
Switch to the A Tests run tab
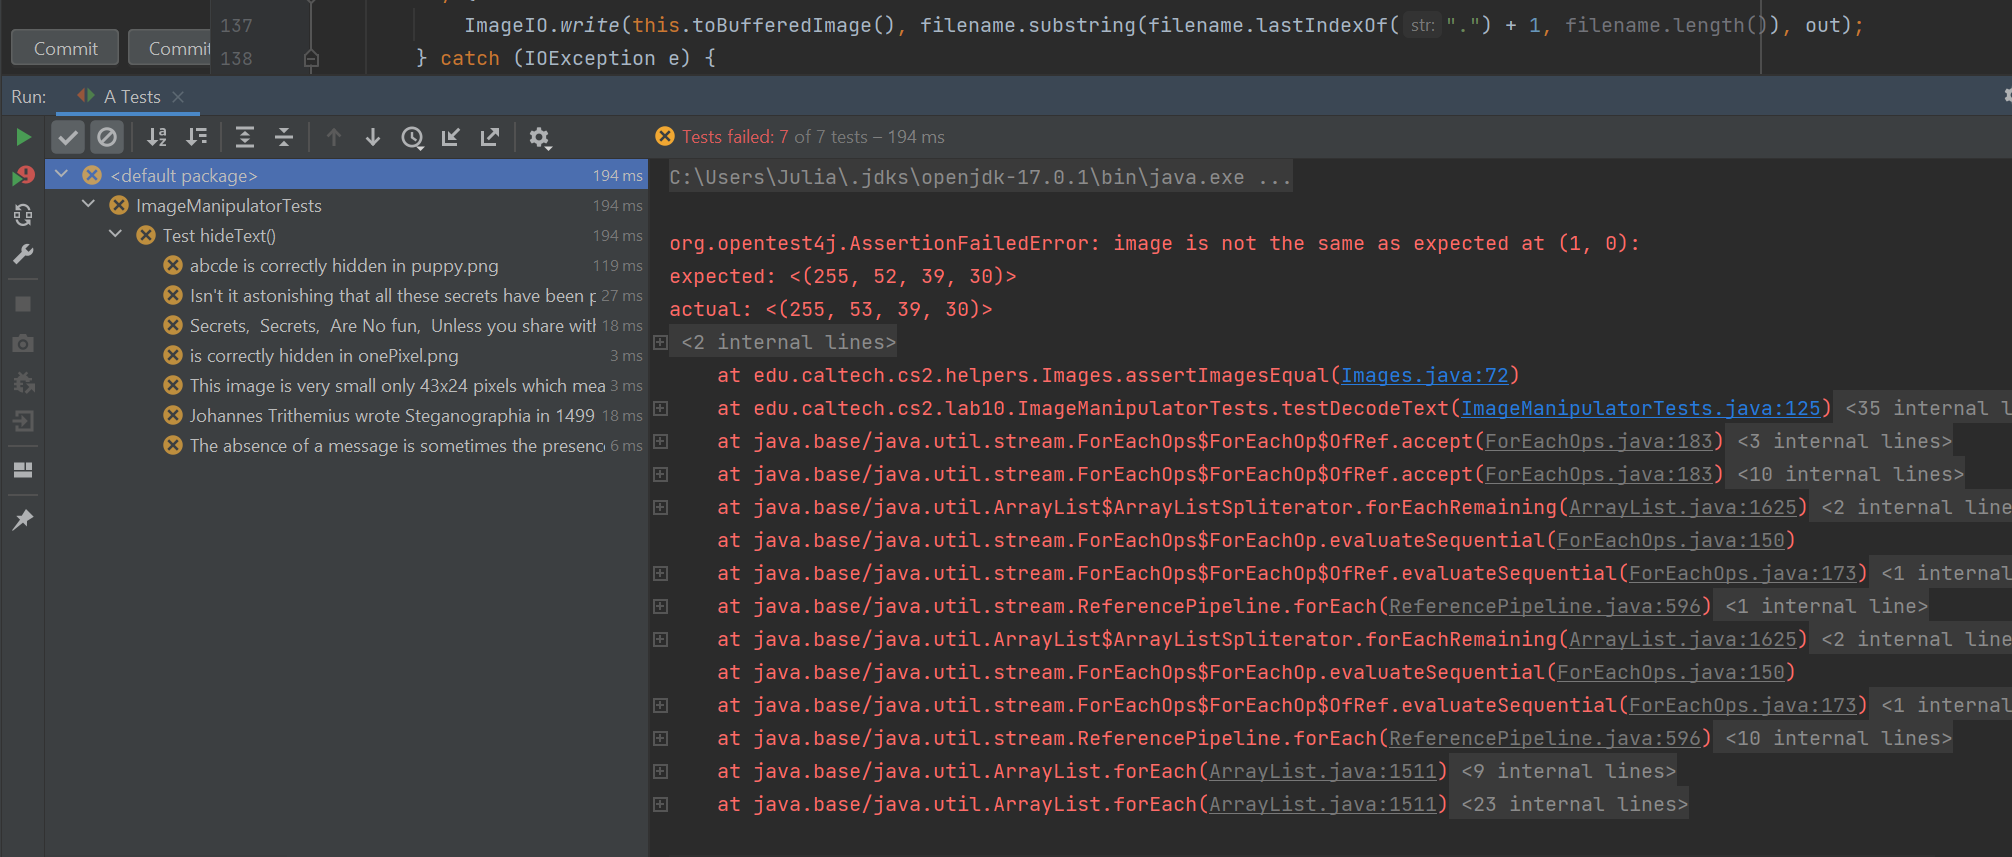point(131,97)
